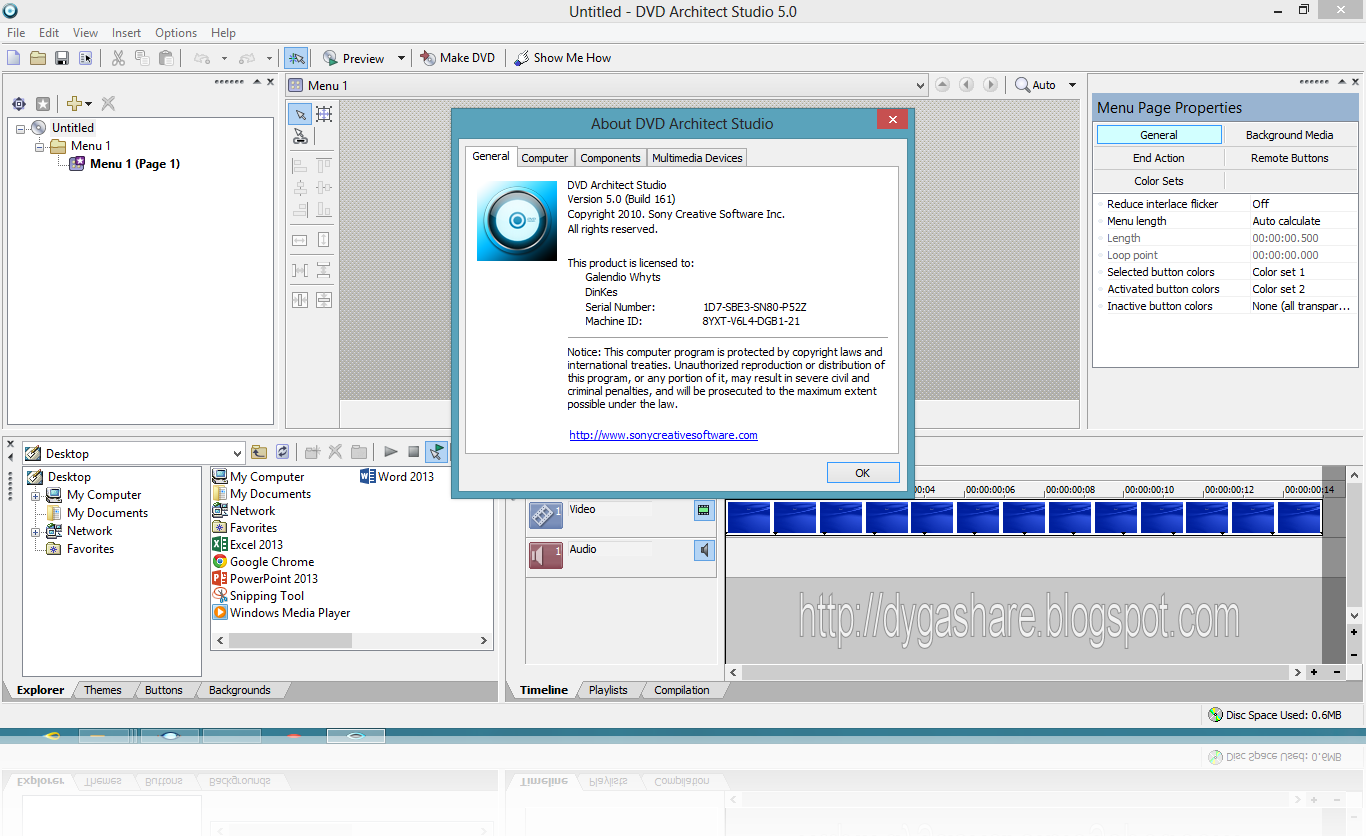1366x836 pixels.
Task: Activate the Selection arrow tool
Action: (300, 114)
